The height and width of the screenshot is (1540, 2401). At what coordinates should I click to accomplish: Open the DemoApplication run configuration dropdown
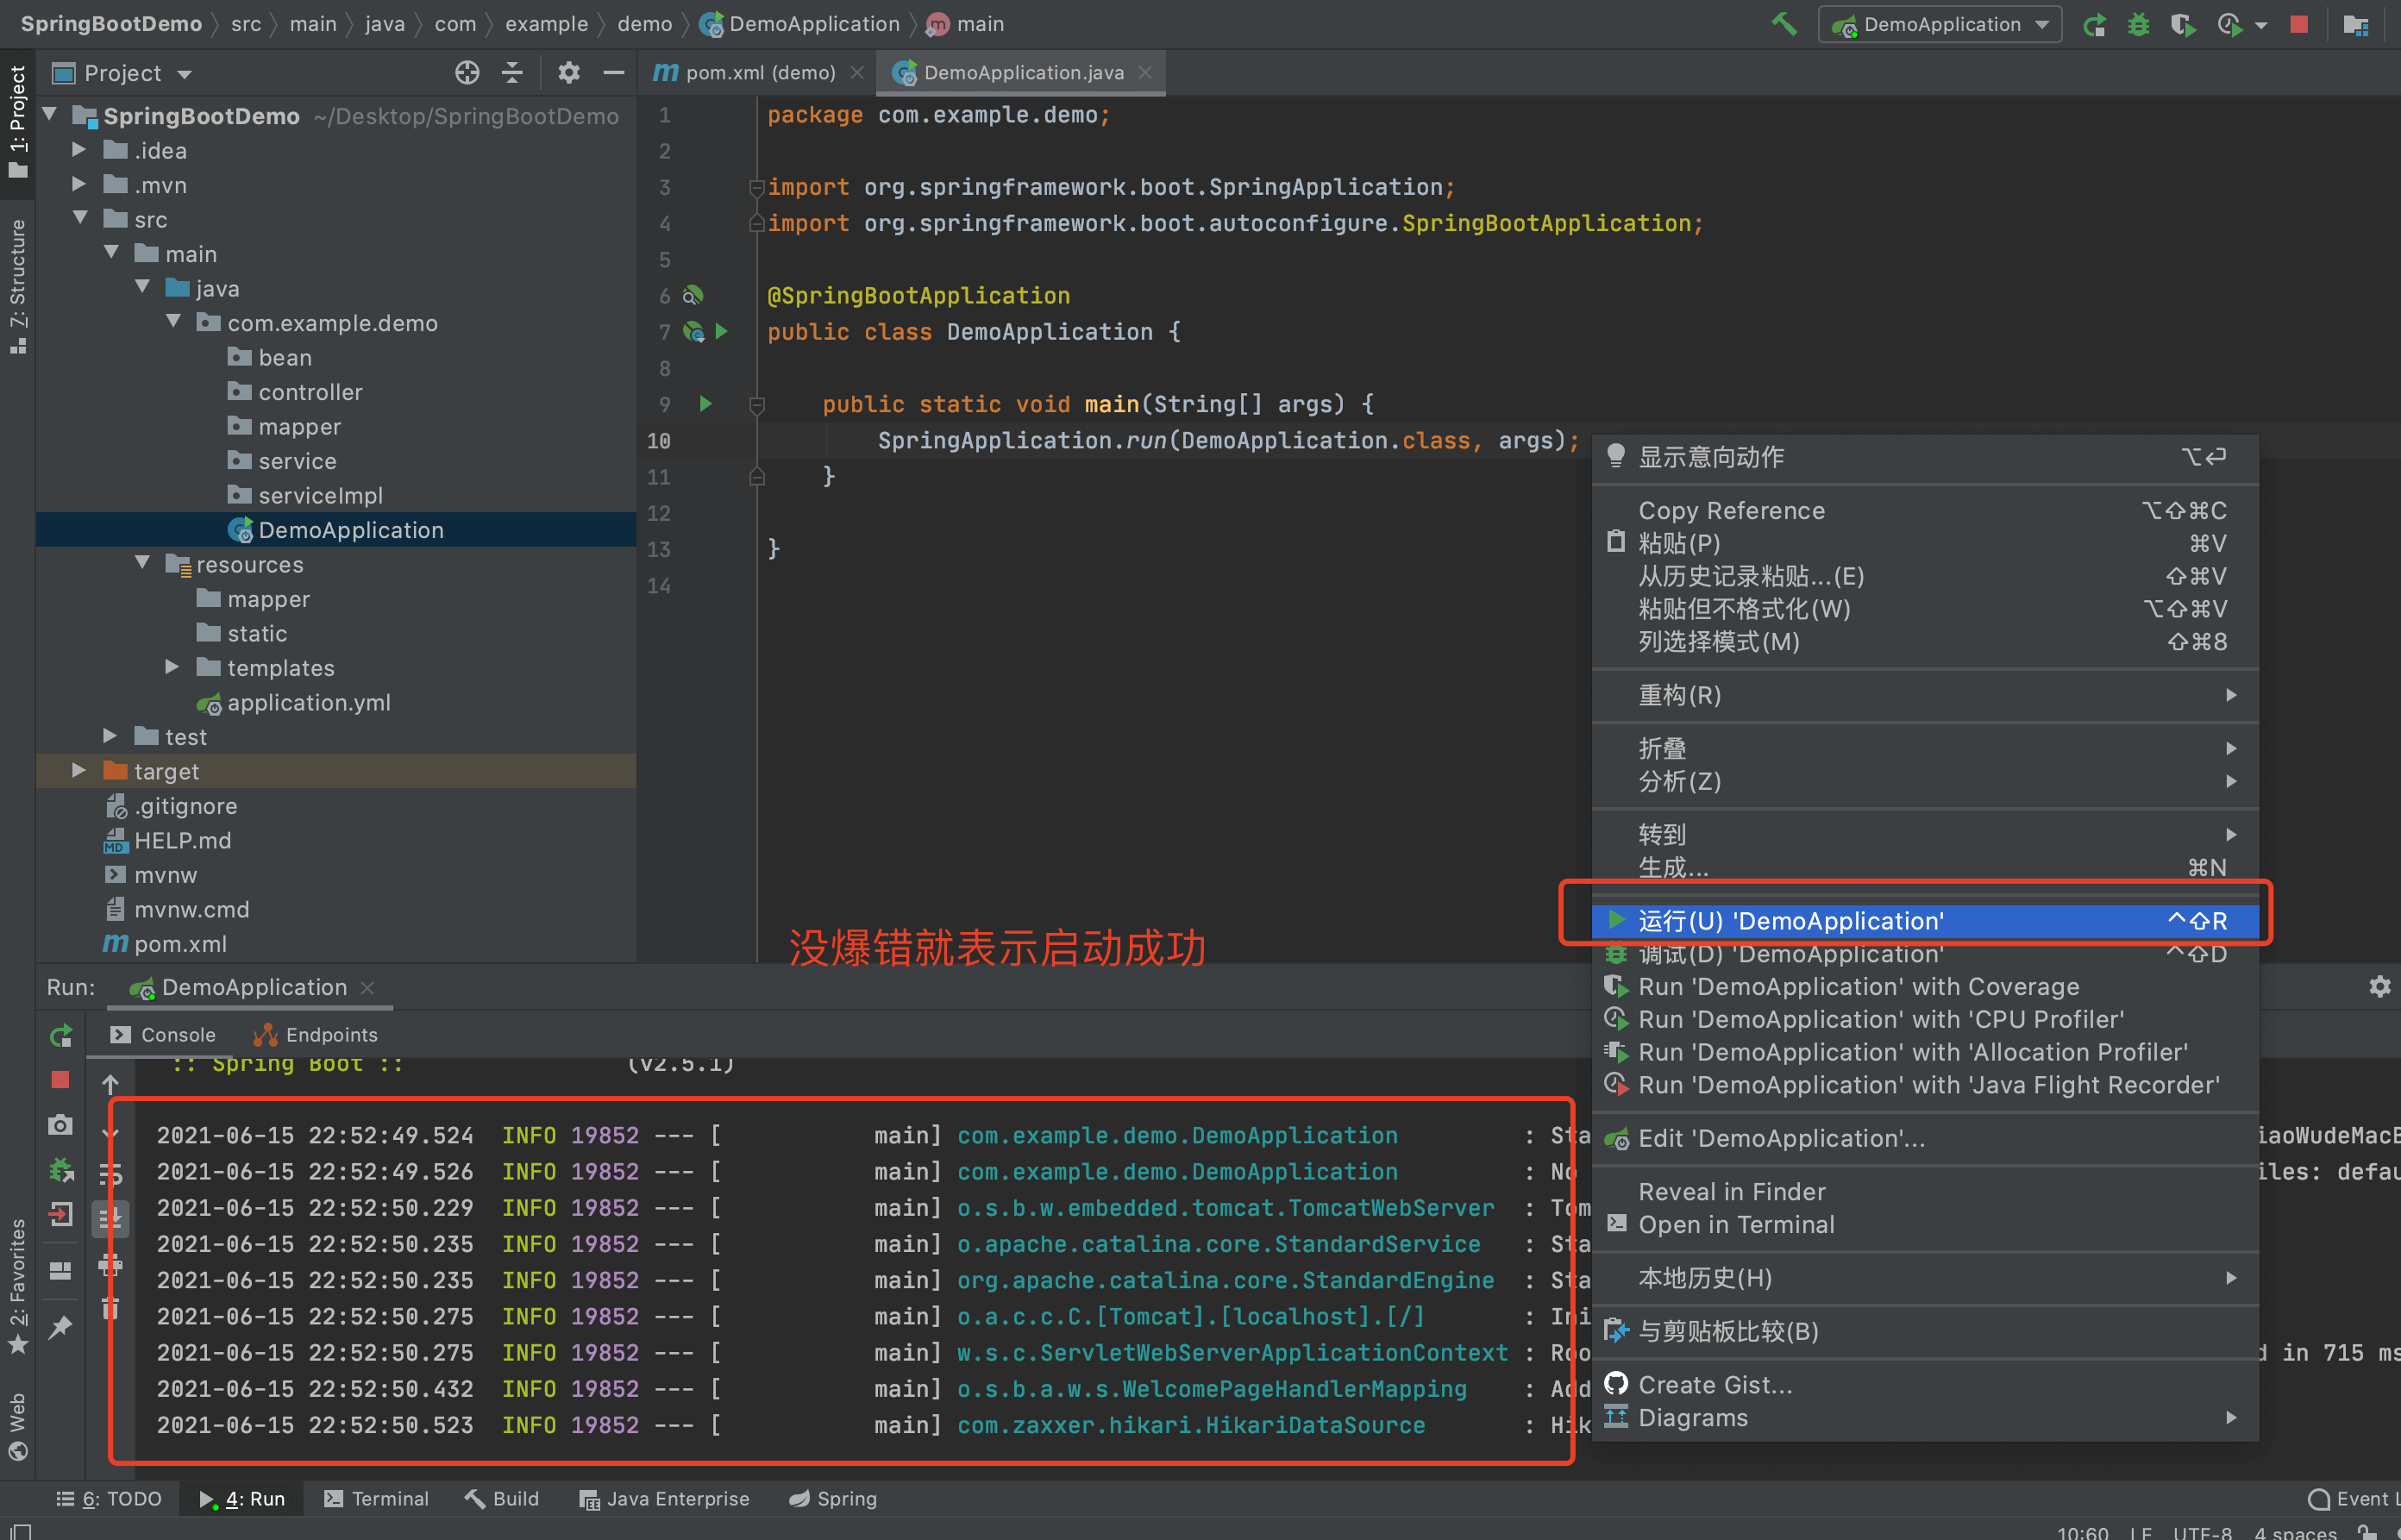pos(1939,24)
